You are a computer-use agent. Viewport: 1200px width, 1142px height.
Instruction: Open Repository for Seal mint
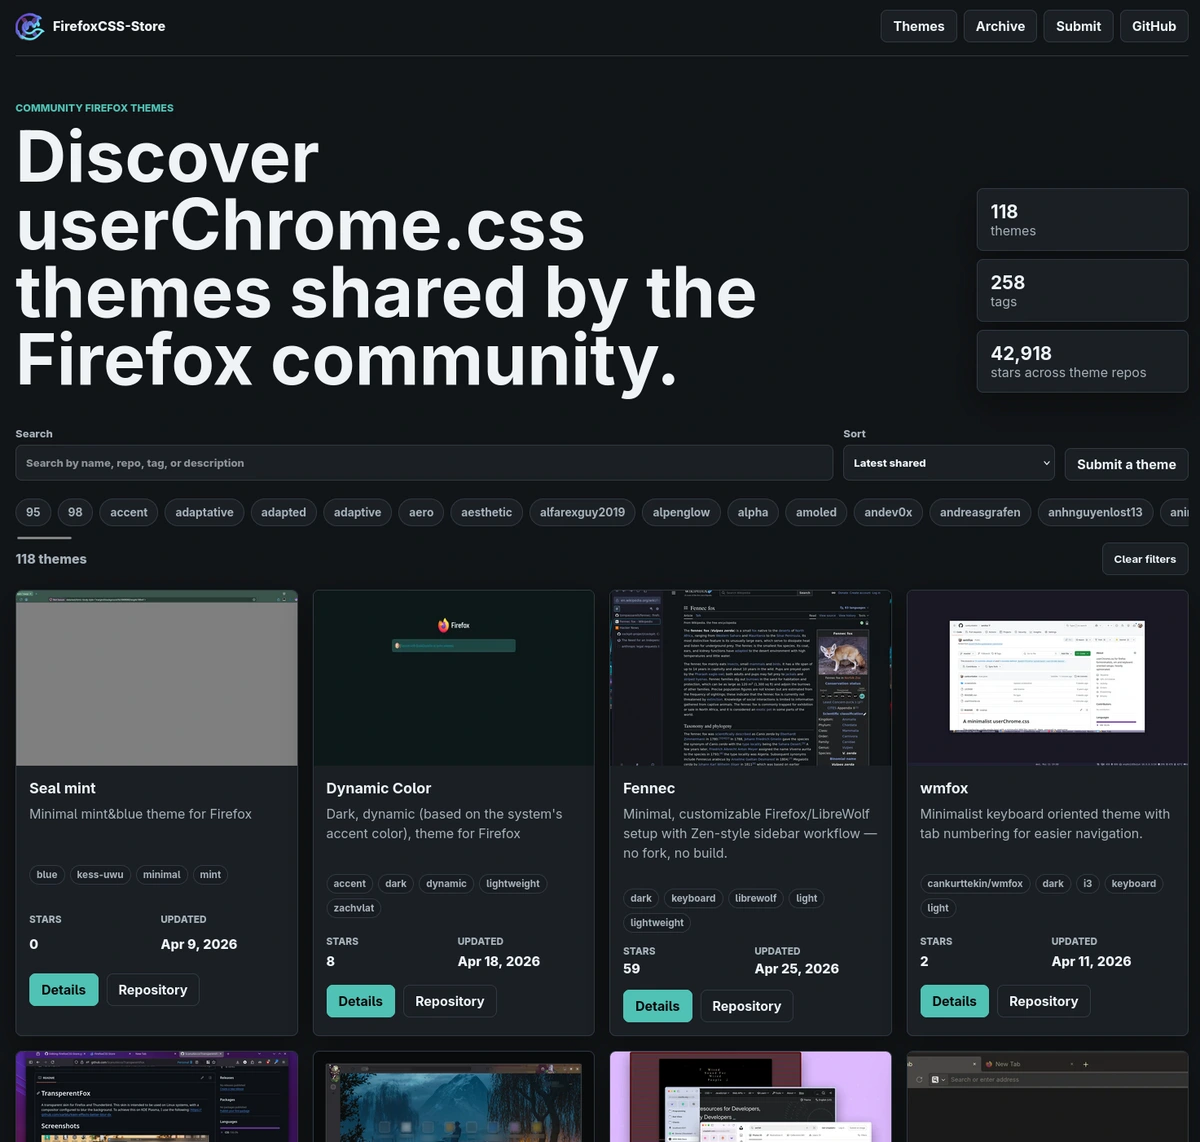[x=153, y=990]
